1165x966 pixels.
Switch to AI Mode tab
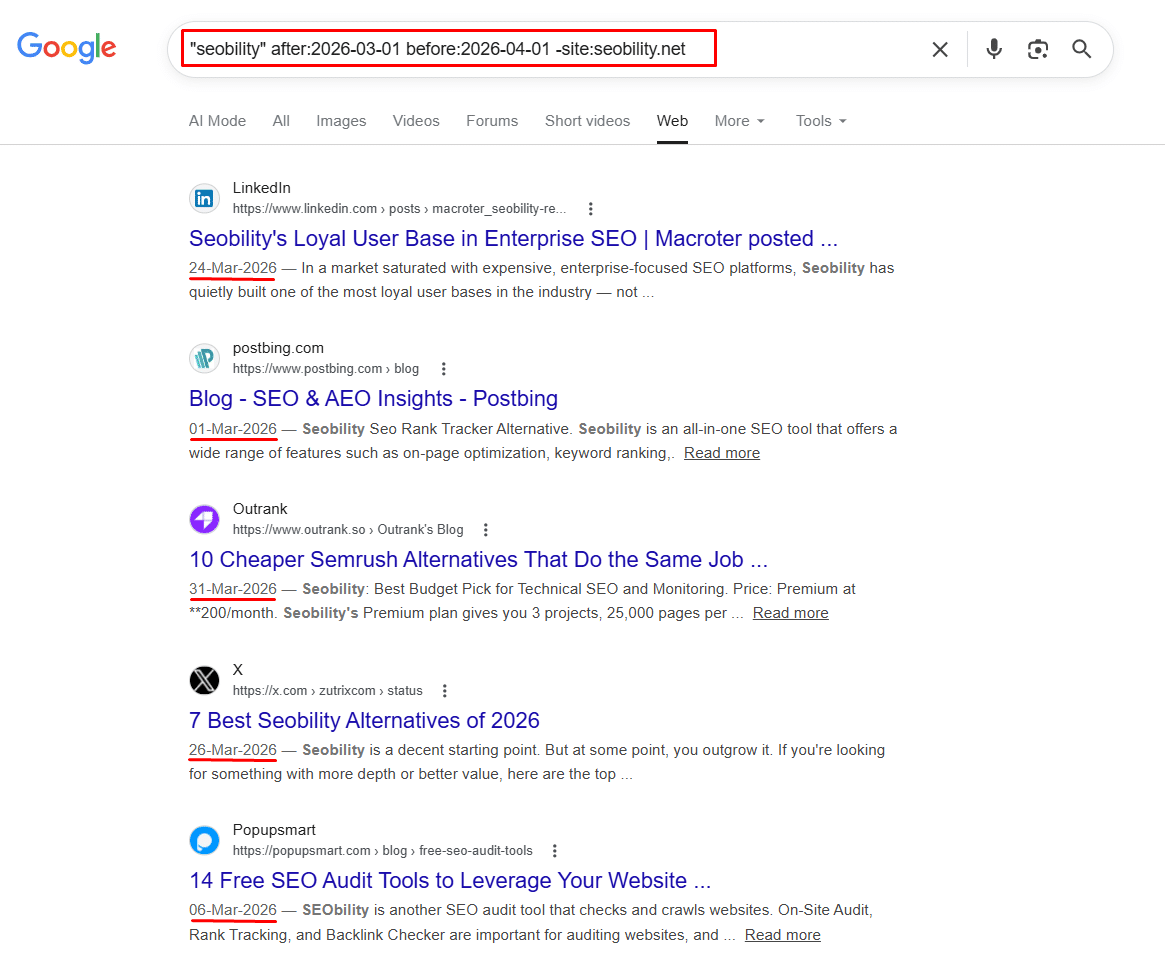click(217, 121)
